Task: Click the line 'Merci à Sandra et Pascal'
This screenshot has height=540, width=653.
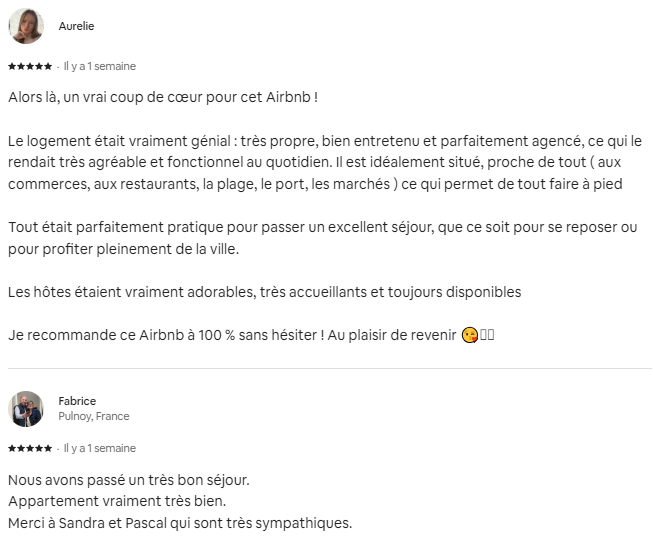Action: (x=180, y=523)
